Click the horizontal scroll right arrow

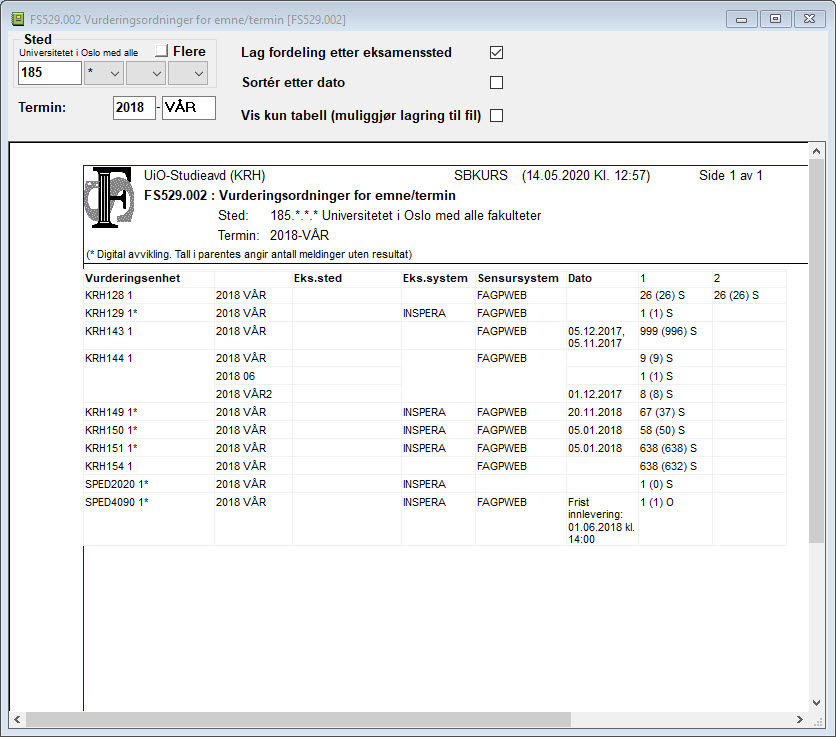800,719
